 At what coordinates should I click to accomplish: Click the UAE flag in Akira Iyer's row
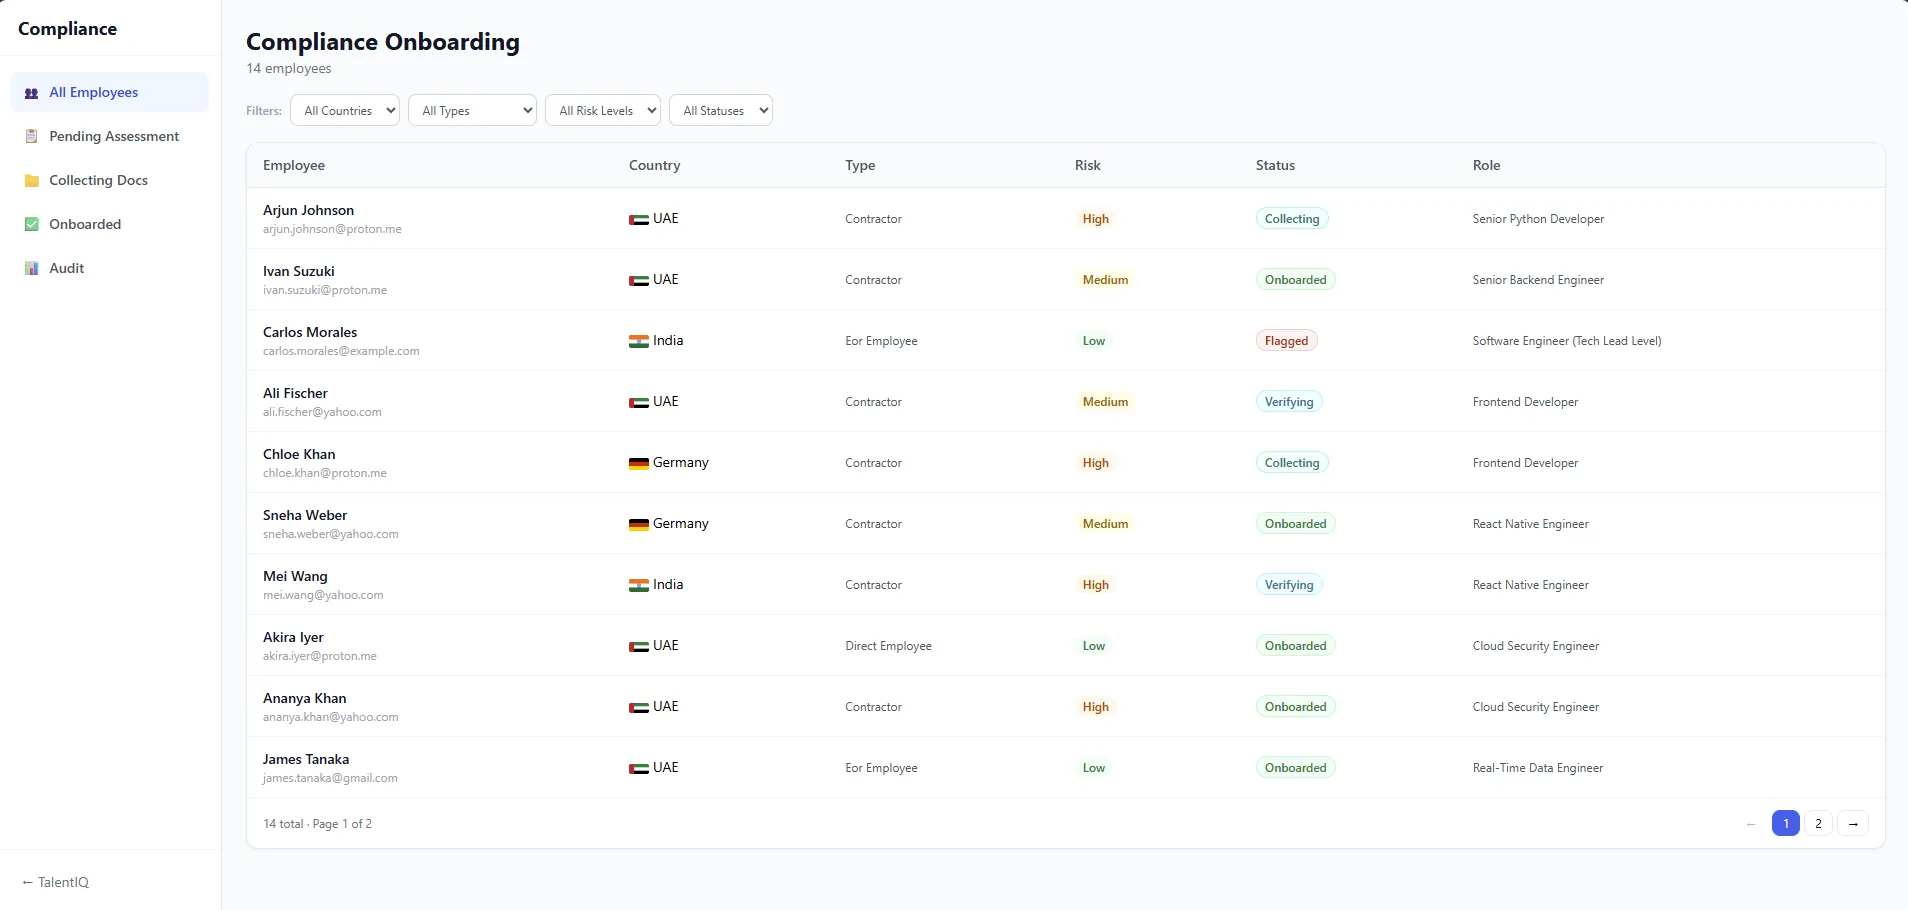click(638, 646)
